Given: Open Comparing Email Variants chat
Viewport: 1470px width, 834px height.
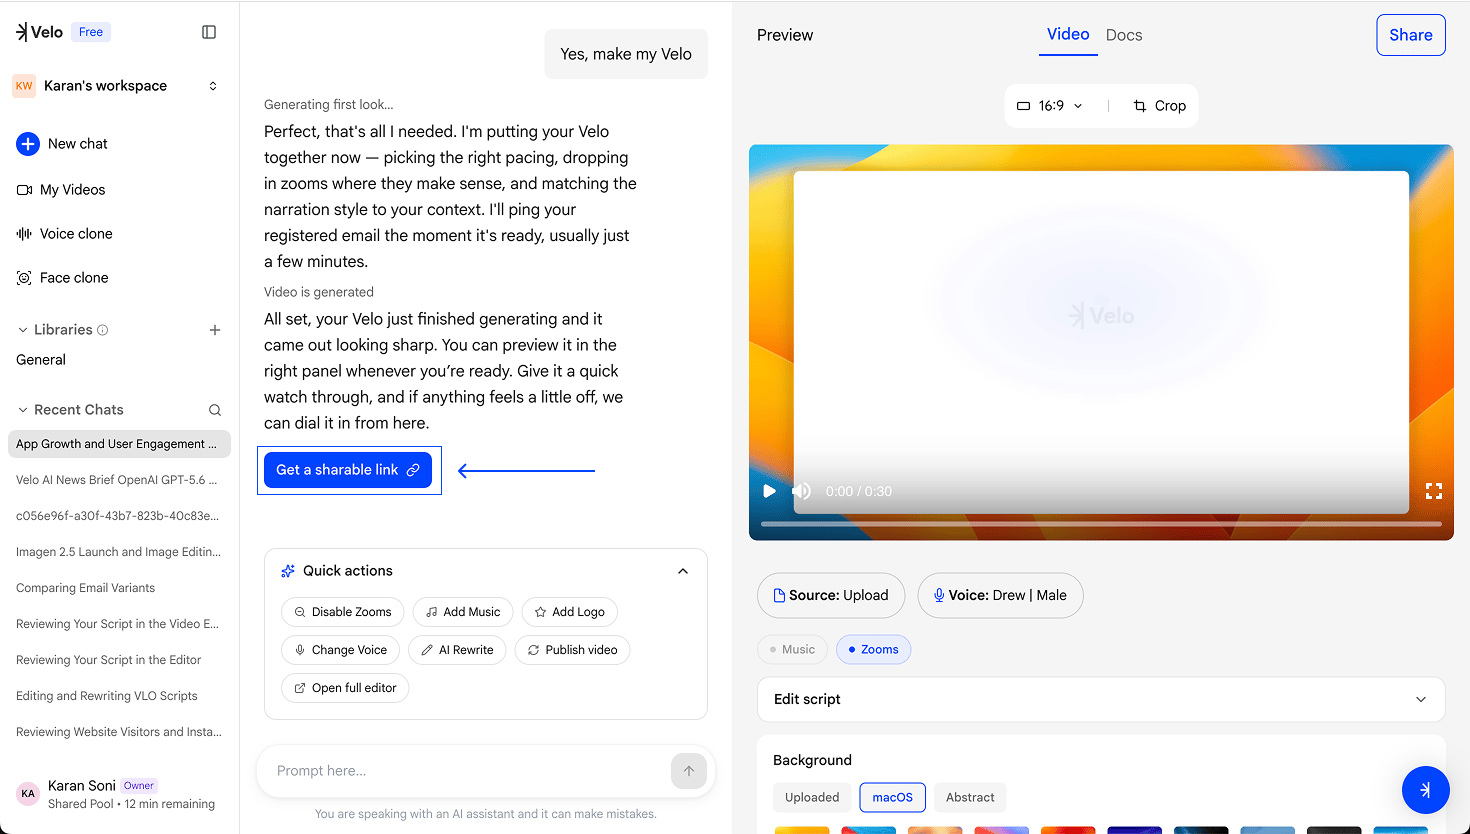Looking at the screenshot, I should 86,588.
